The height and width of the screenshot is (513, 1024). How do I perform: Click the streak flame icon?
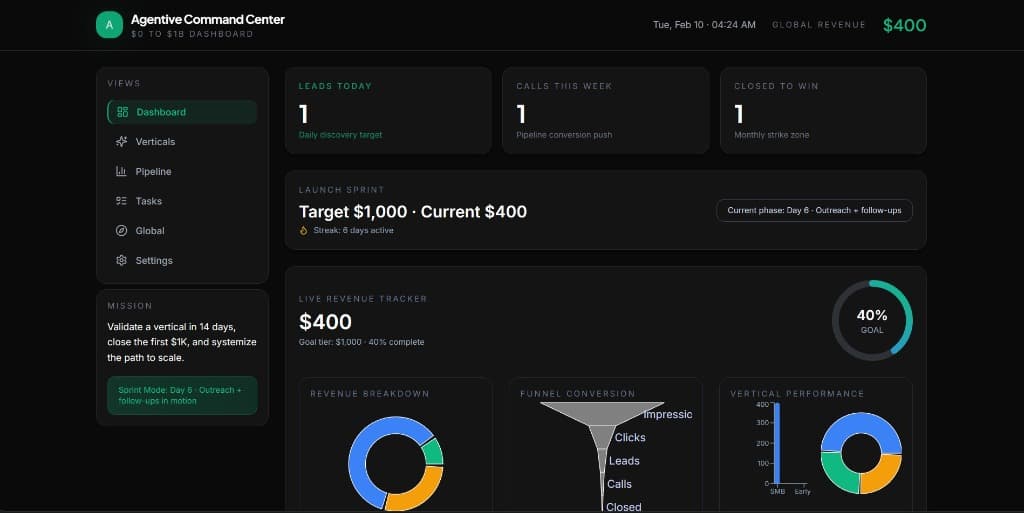(304, 230)
